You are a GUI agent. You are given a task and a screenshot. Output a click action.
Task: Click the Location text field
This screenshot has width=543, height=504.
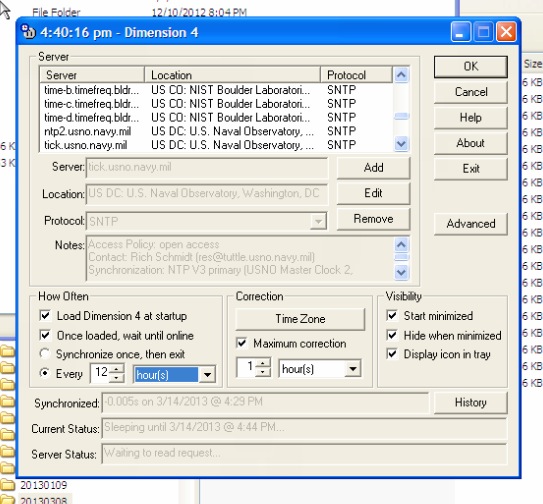[x=206, y=194]
